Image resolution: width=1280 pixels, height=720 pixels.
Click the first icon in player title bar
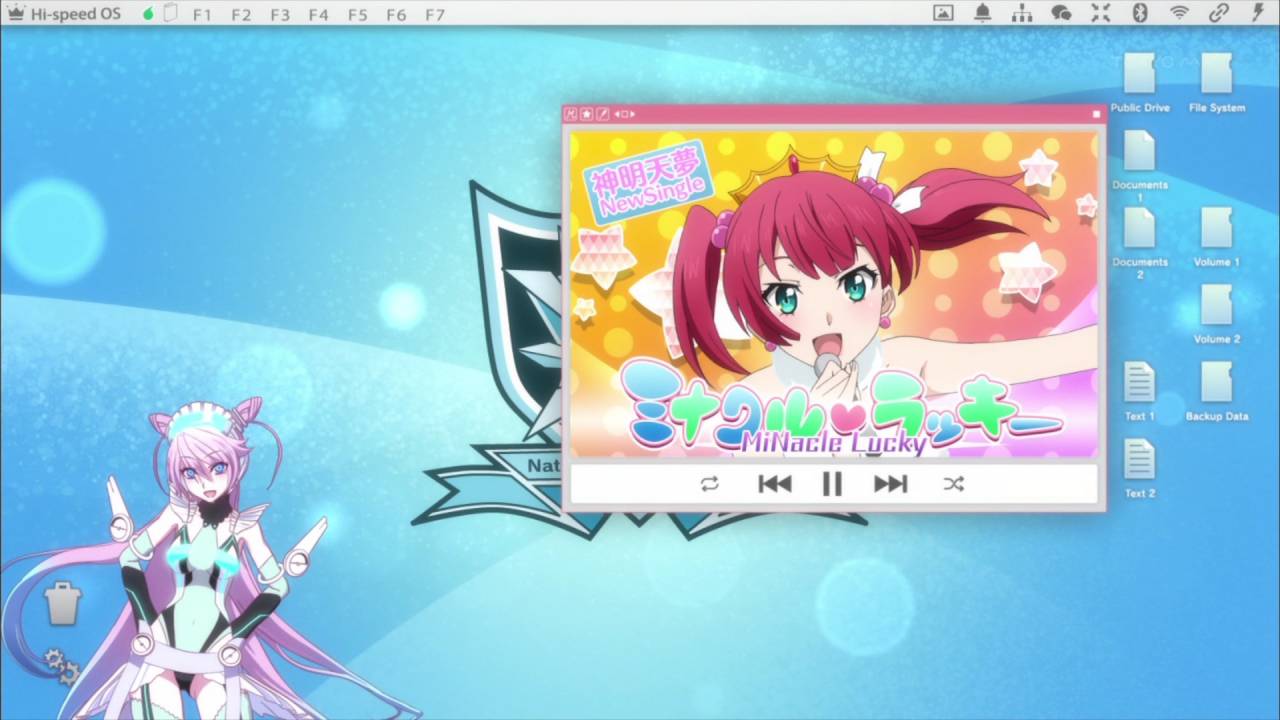tap(572, 114)
